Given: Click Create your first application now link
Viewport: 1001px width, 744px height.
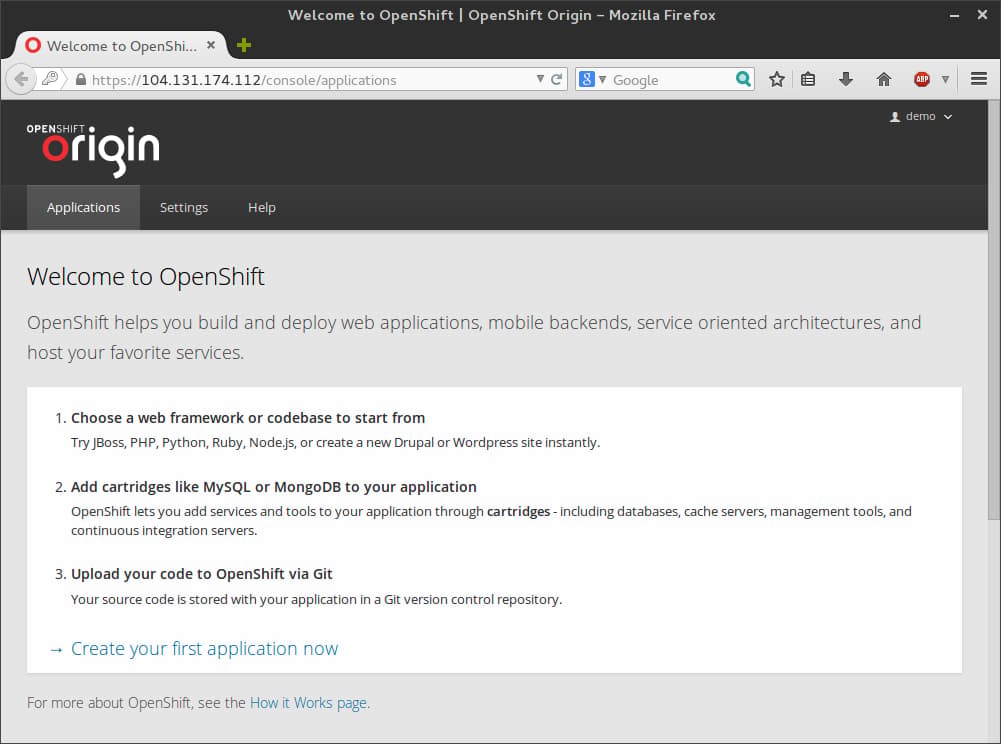Looking at the screenshot, I should 204,649.
